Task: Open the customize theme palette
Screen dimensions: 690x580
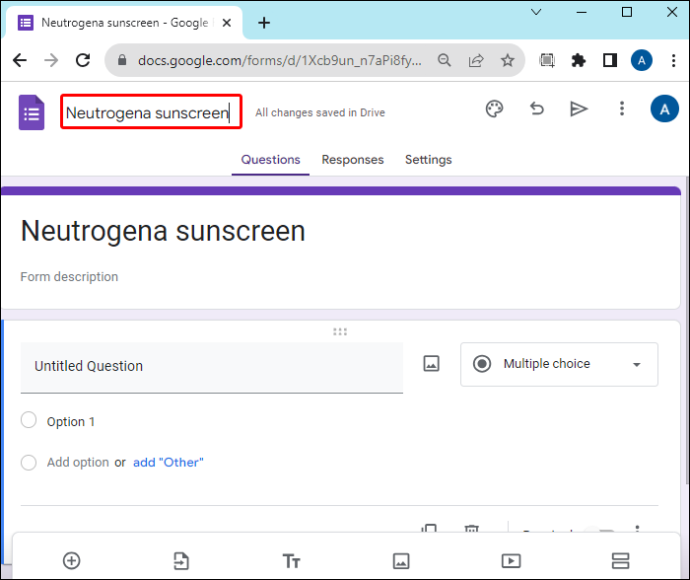Action: click(494, 109)
